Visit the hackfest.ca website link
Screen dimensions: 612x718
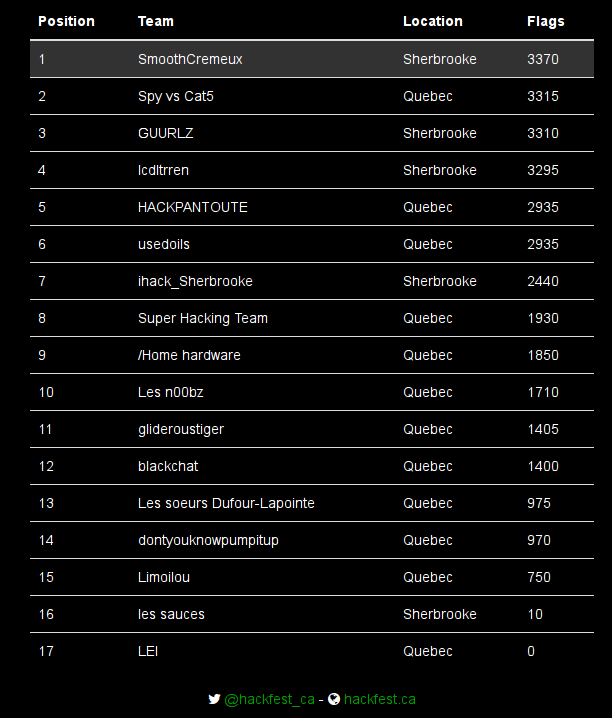[380, 699]
